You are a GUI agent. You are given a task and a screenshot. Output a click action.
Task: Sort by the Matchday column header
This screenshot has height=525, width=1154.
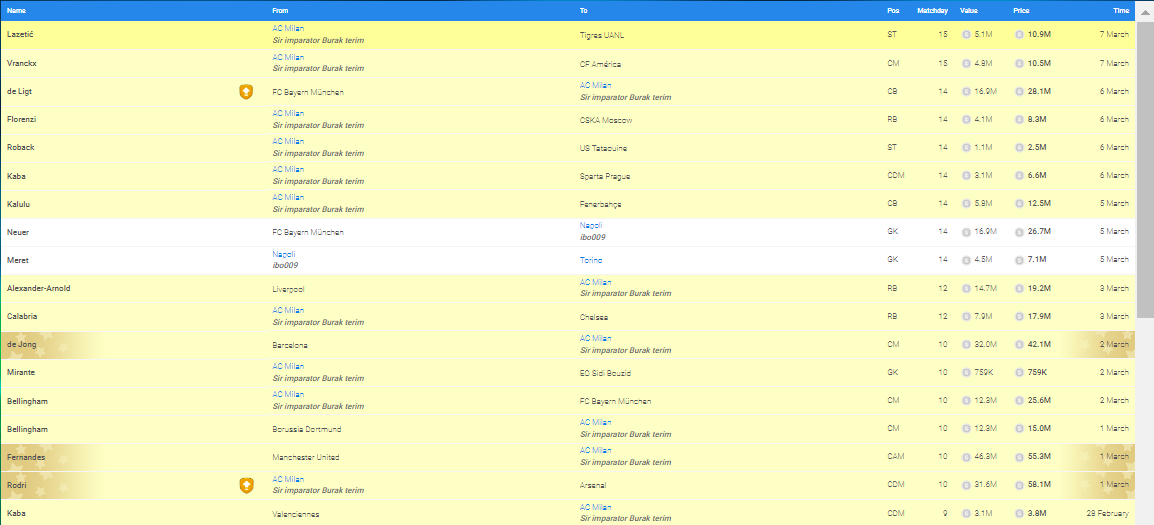click(x=932, y=10)
